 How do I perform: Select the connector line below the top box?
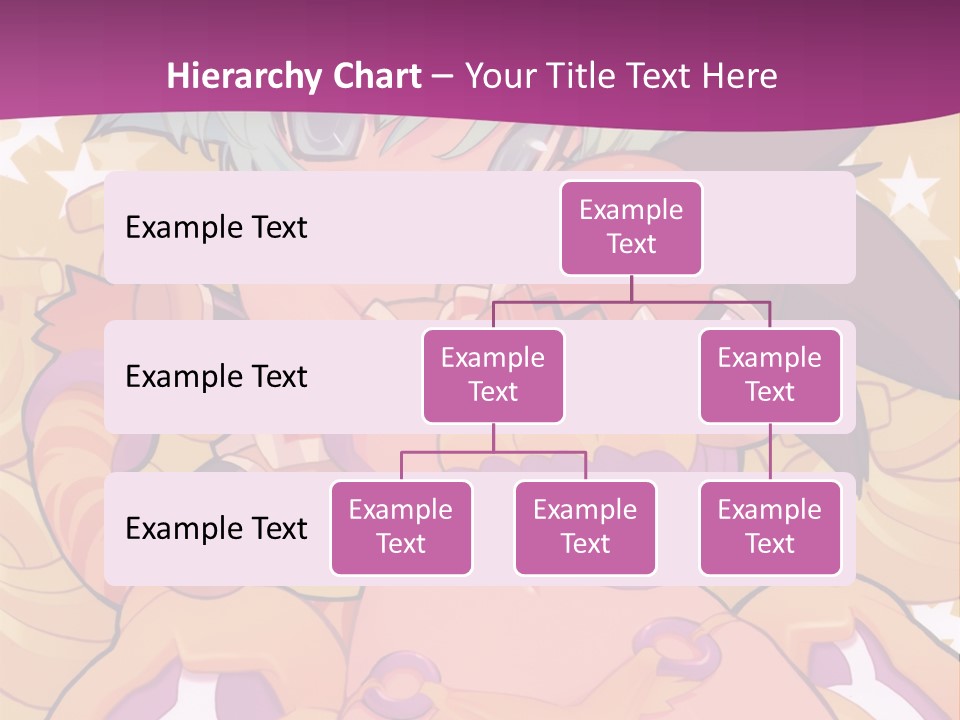[631, 288]
